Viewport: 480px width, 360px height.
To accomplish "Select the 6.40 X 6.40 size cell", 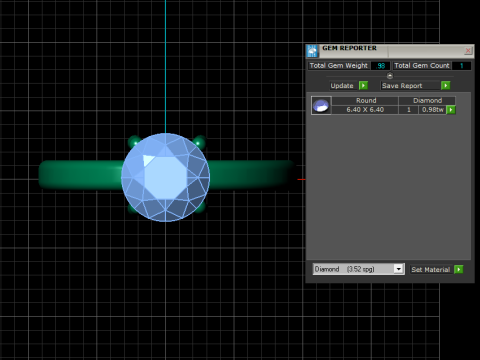I will click(365, 110).
